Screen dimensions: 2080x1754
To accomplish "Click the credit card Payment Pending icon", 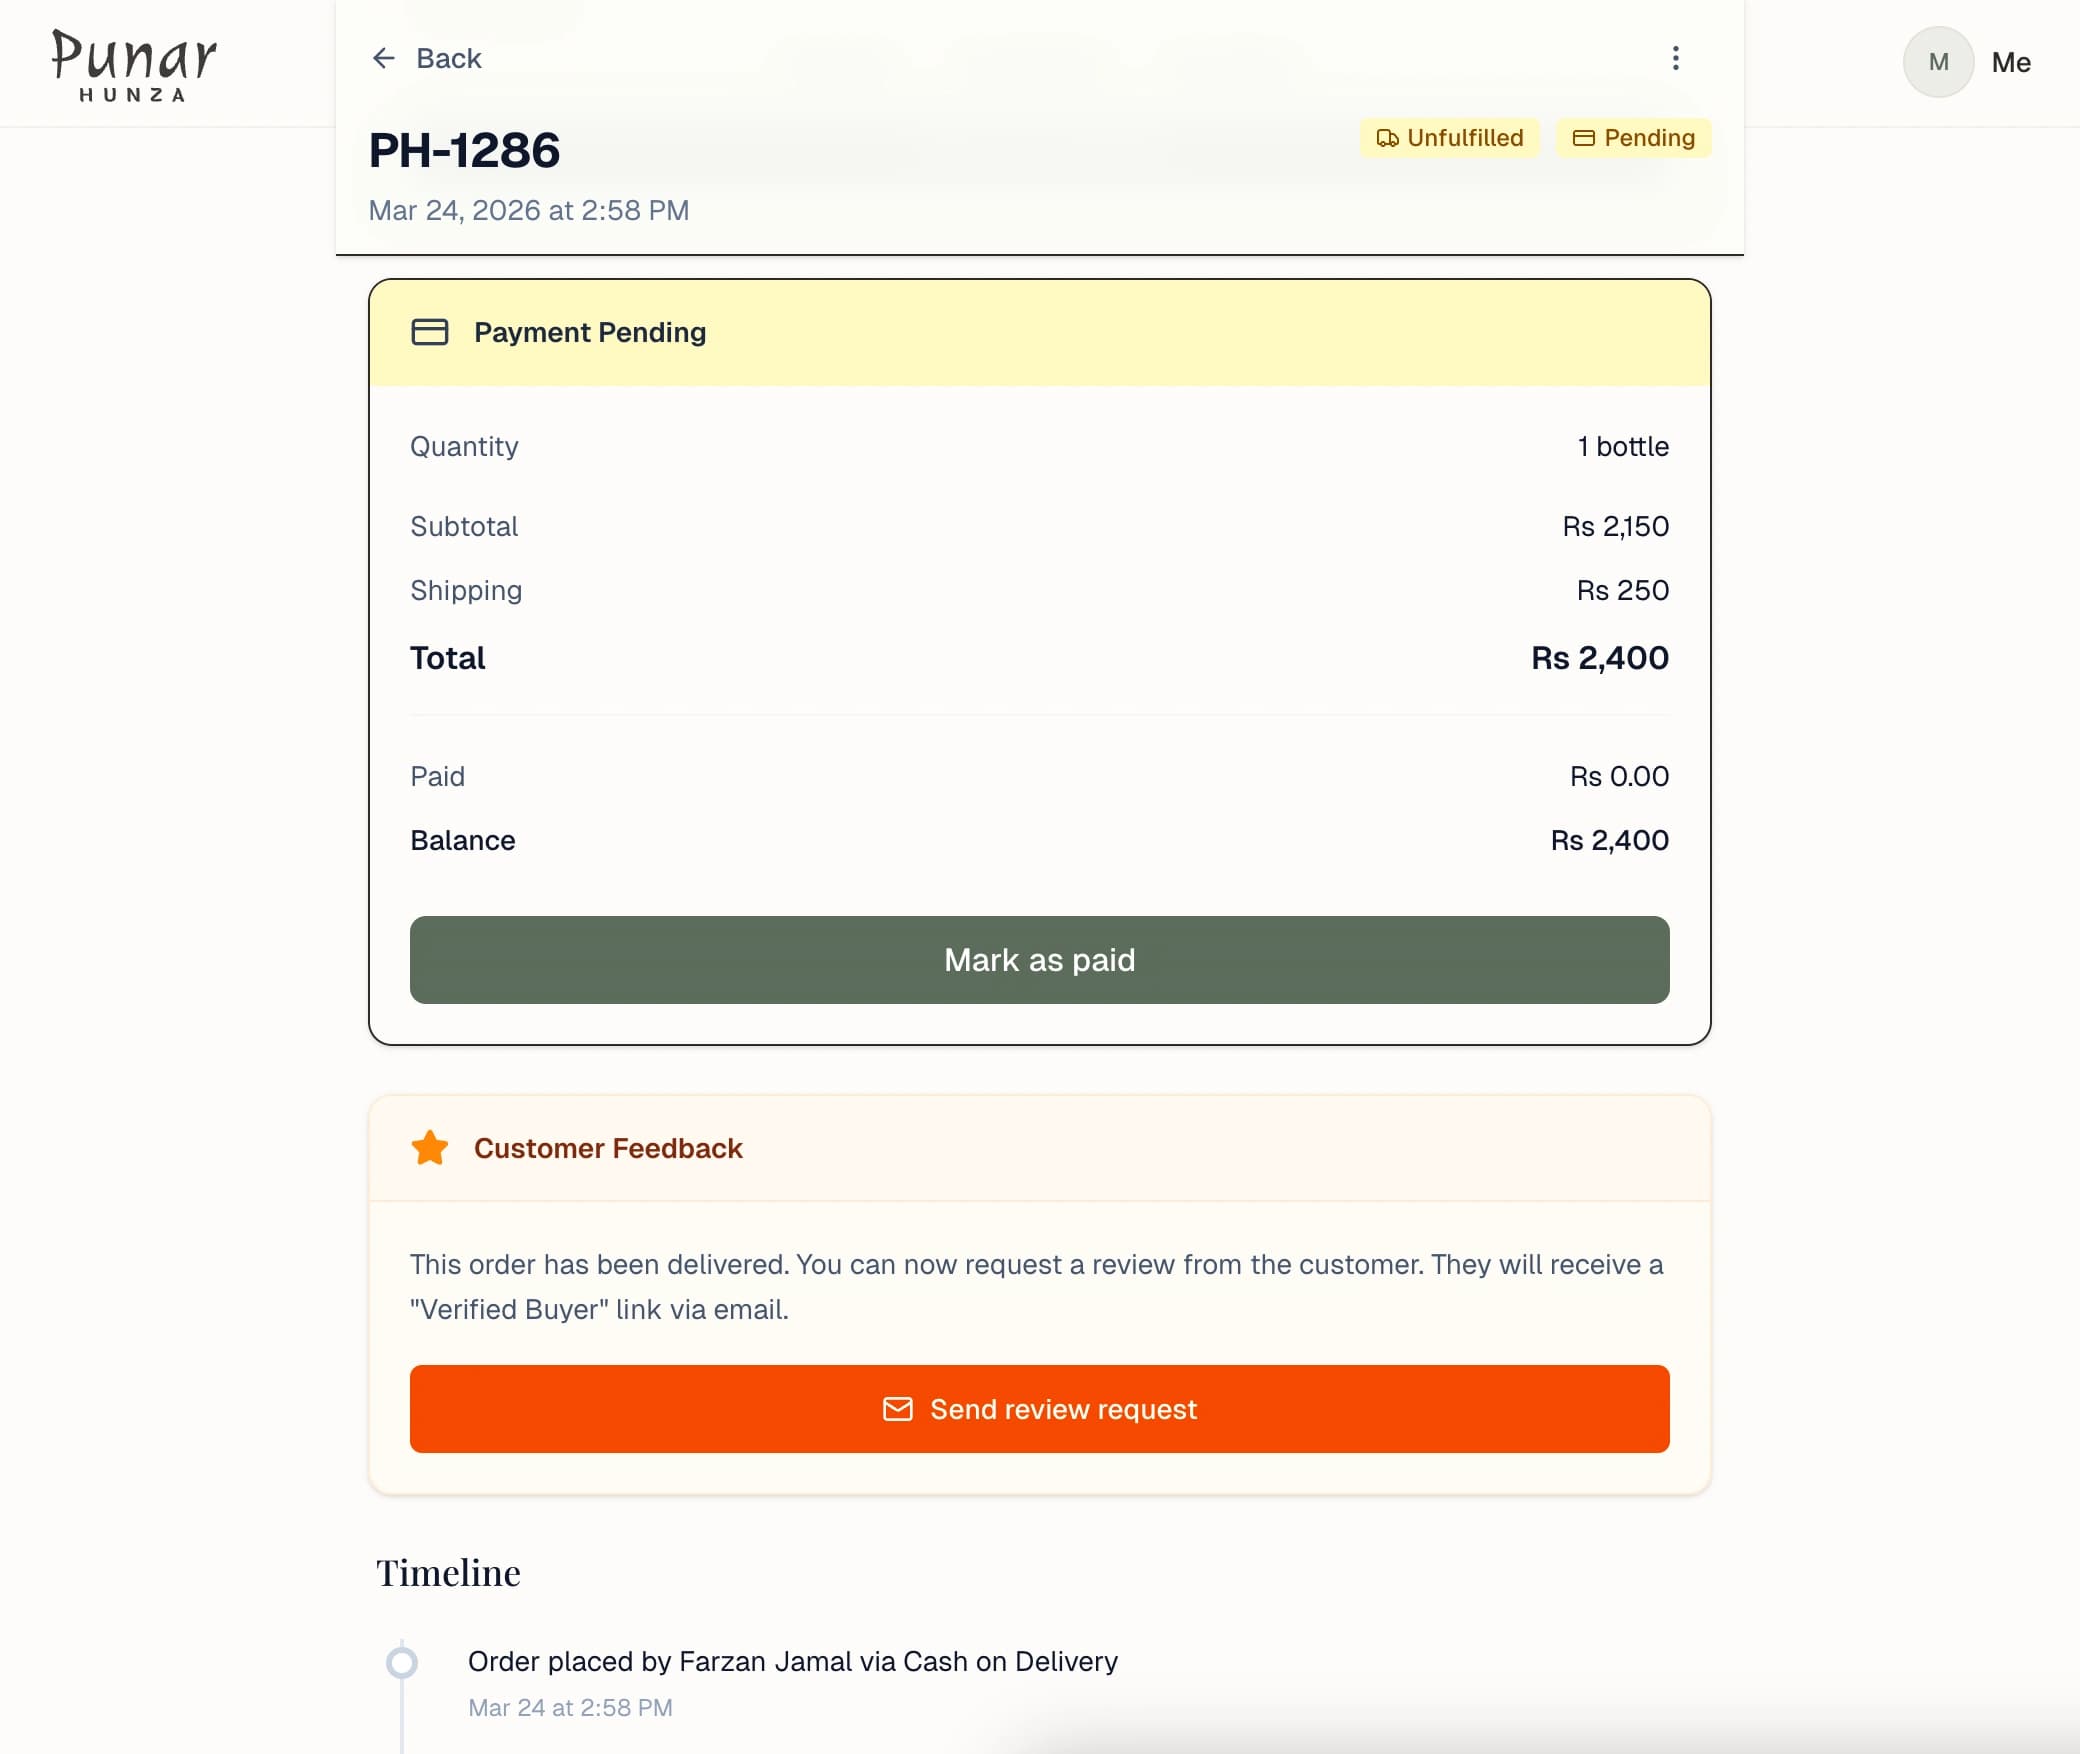I will [430, 332].
